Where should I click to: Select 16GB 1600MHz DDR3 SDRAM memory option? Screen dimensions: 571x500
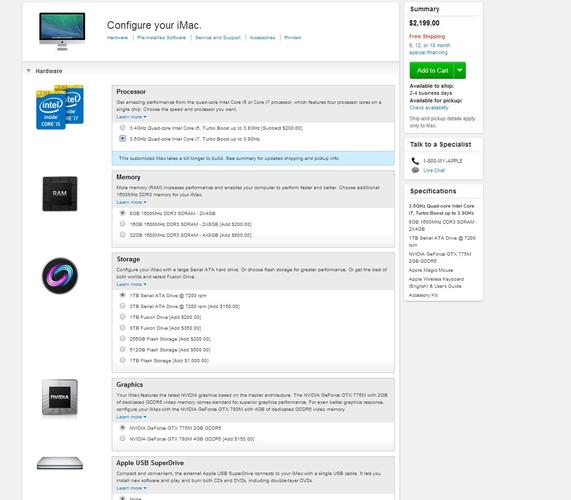123,224
